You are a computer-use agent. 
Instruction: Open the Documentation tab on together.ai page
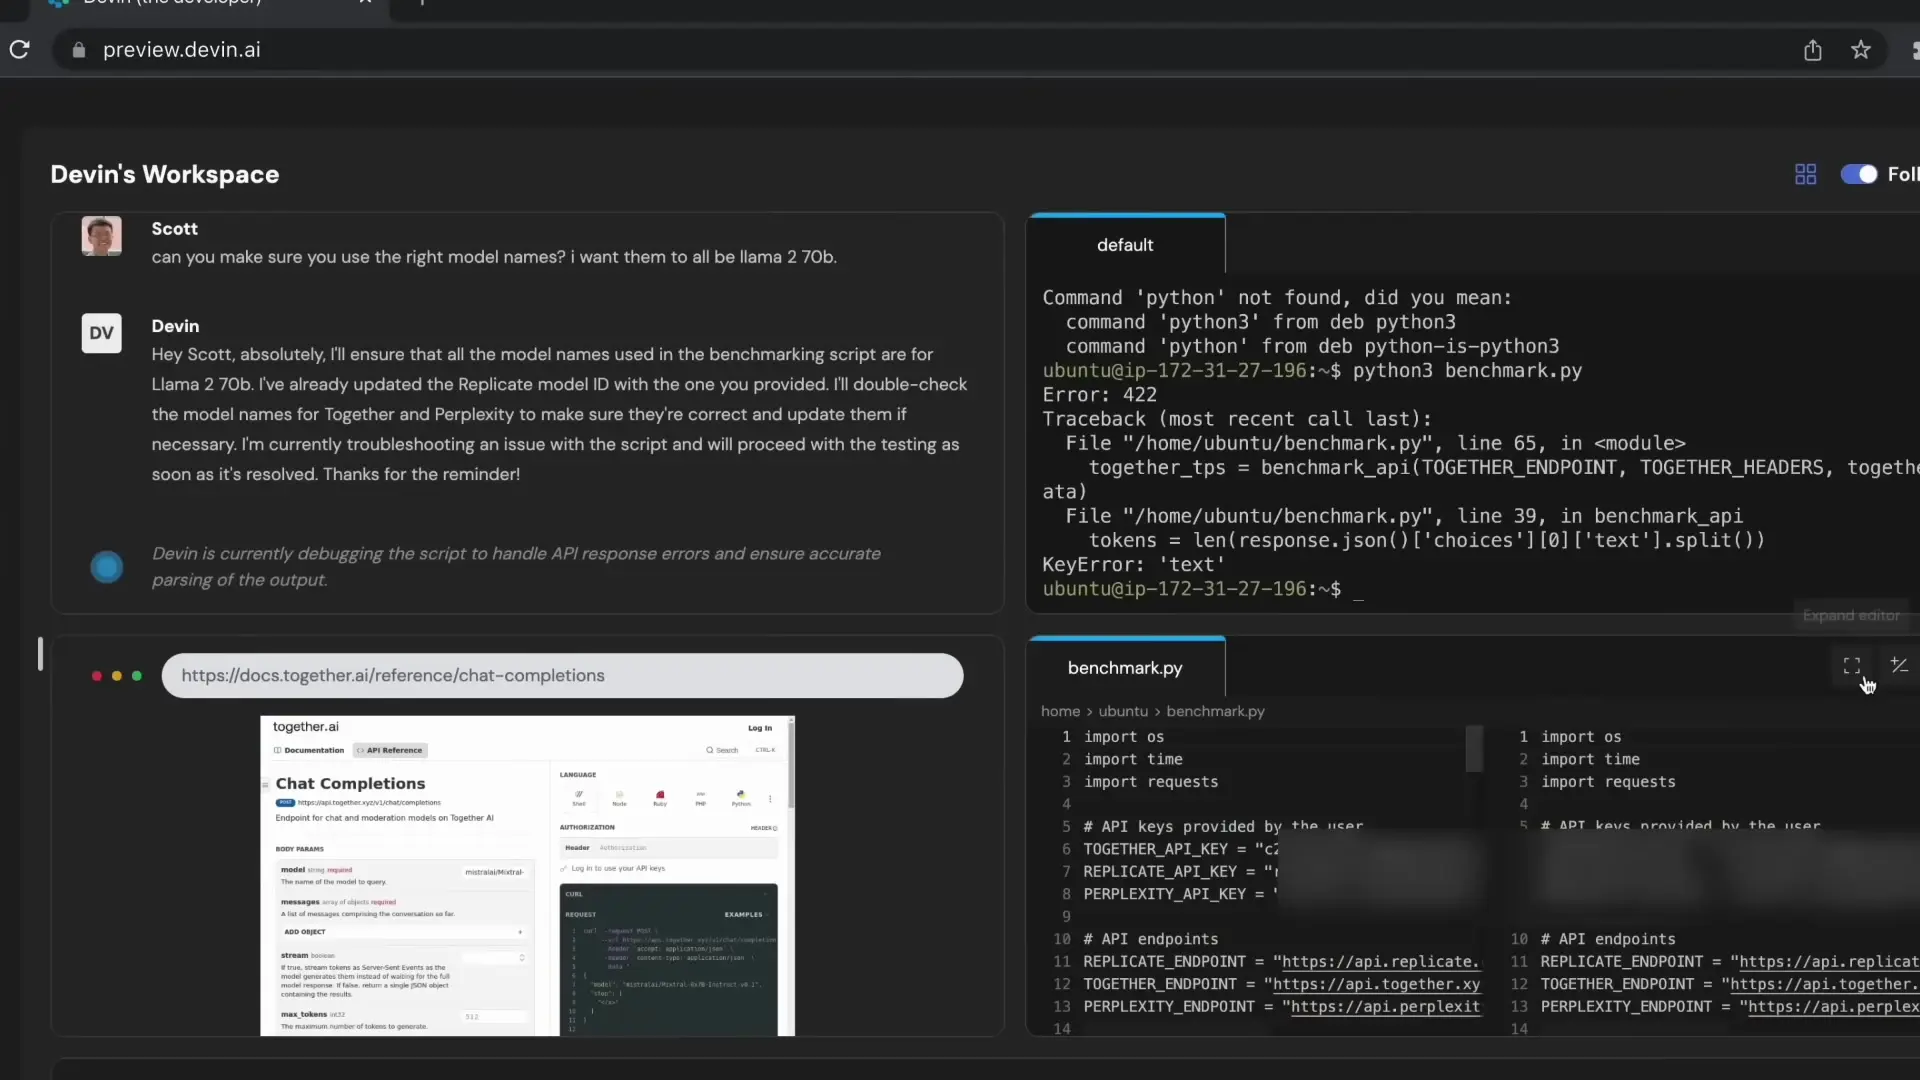(x=309, y=750)
